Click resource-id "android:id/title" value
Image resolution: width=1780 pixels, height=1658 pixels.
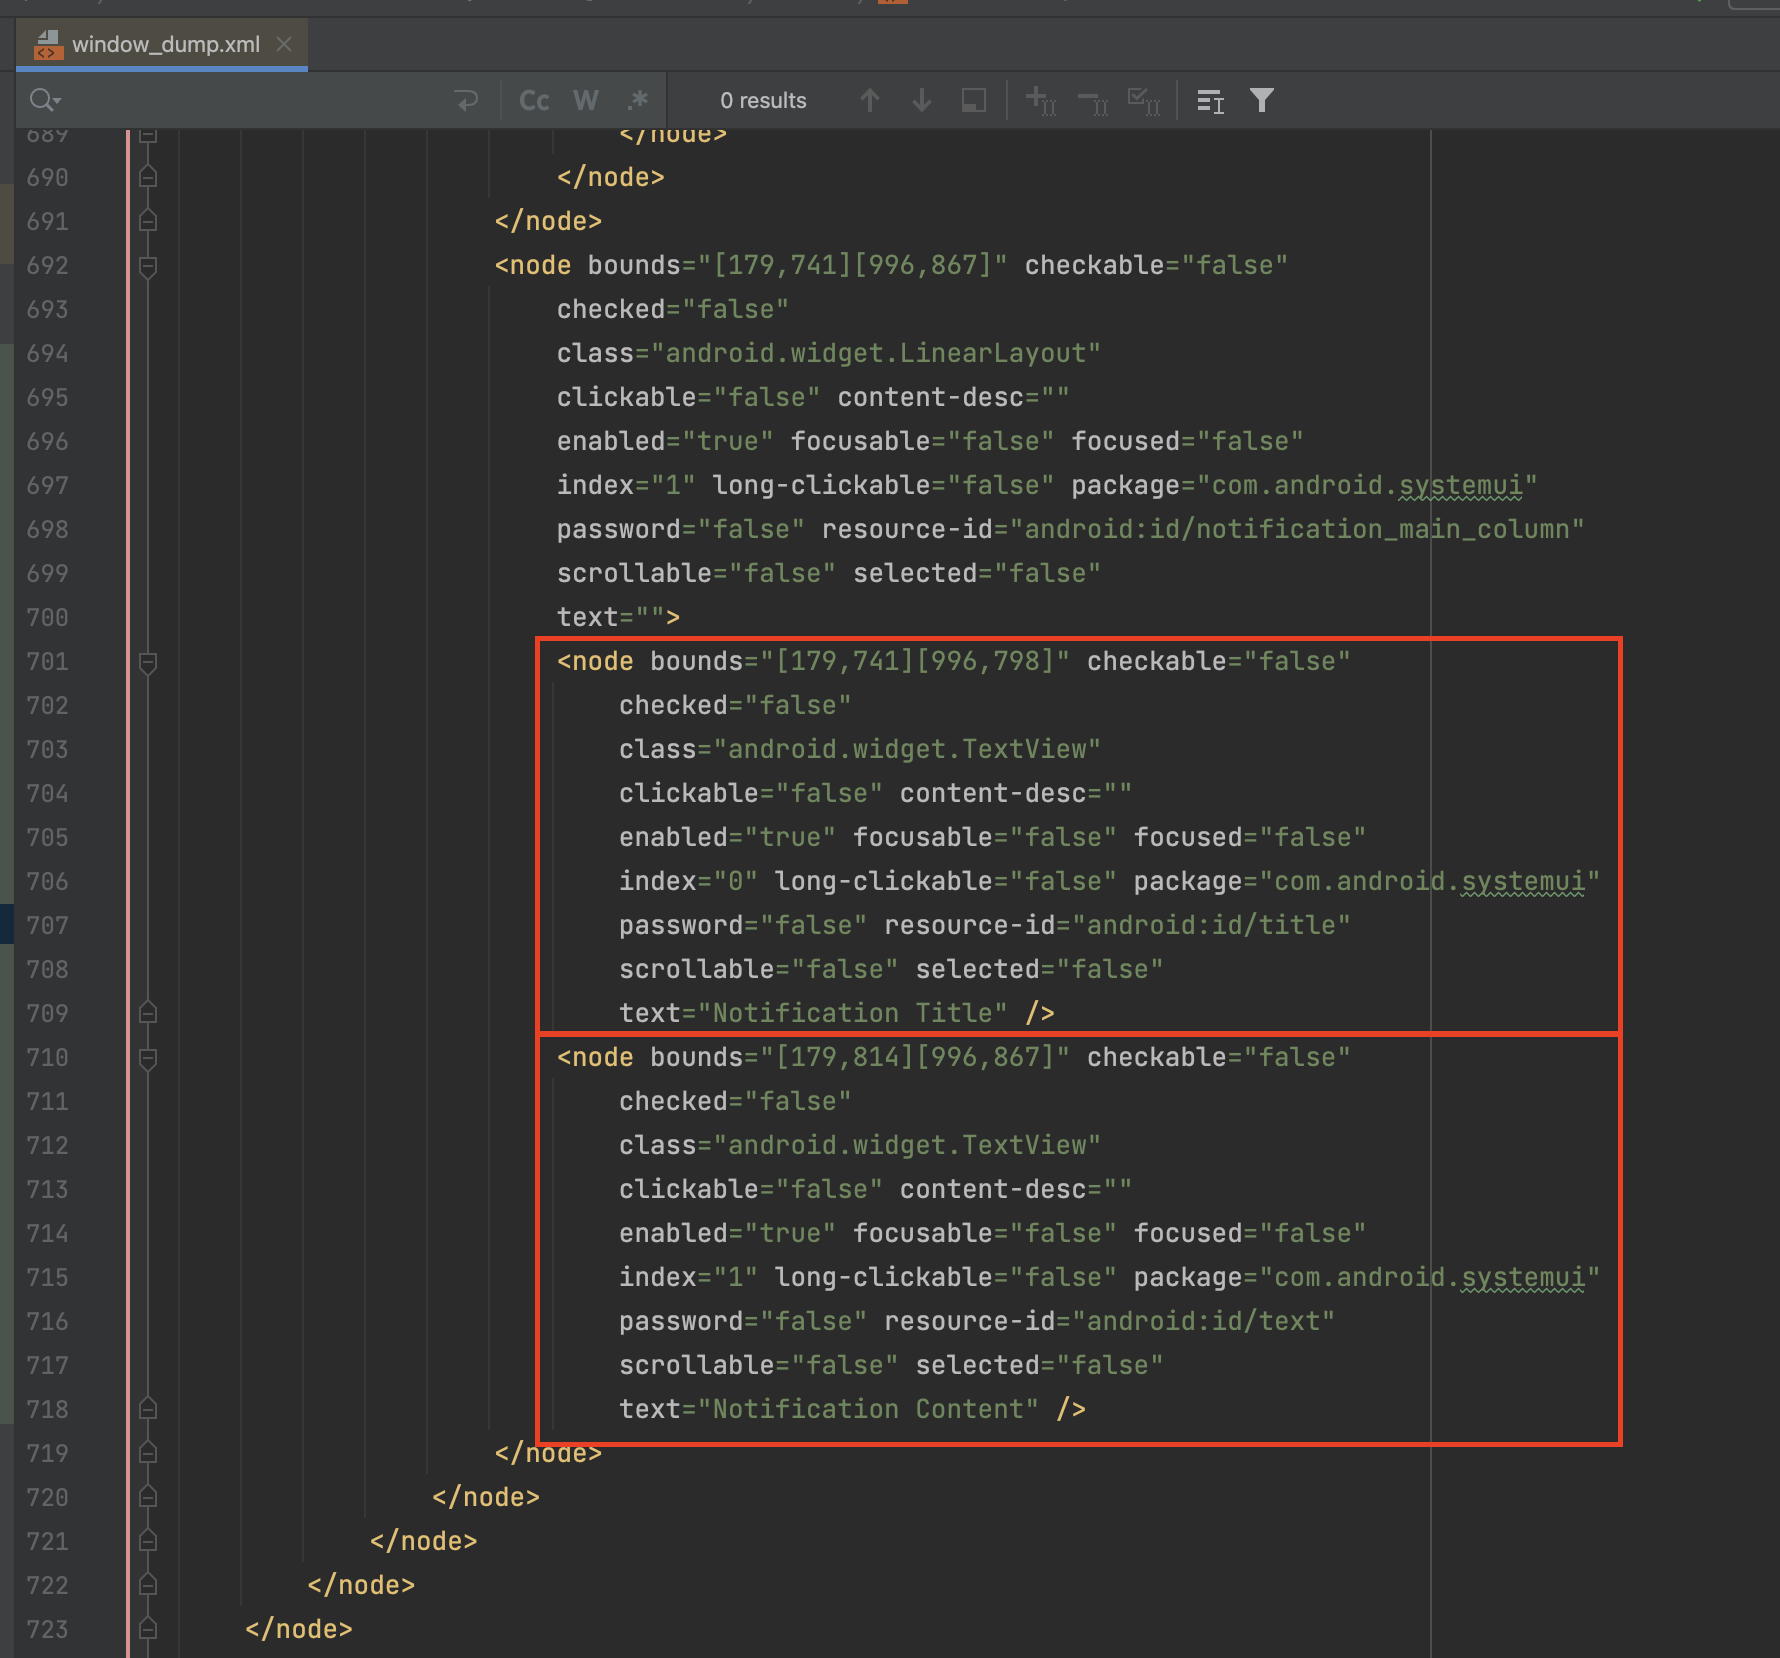(x=1211, y=925)
